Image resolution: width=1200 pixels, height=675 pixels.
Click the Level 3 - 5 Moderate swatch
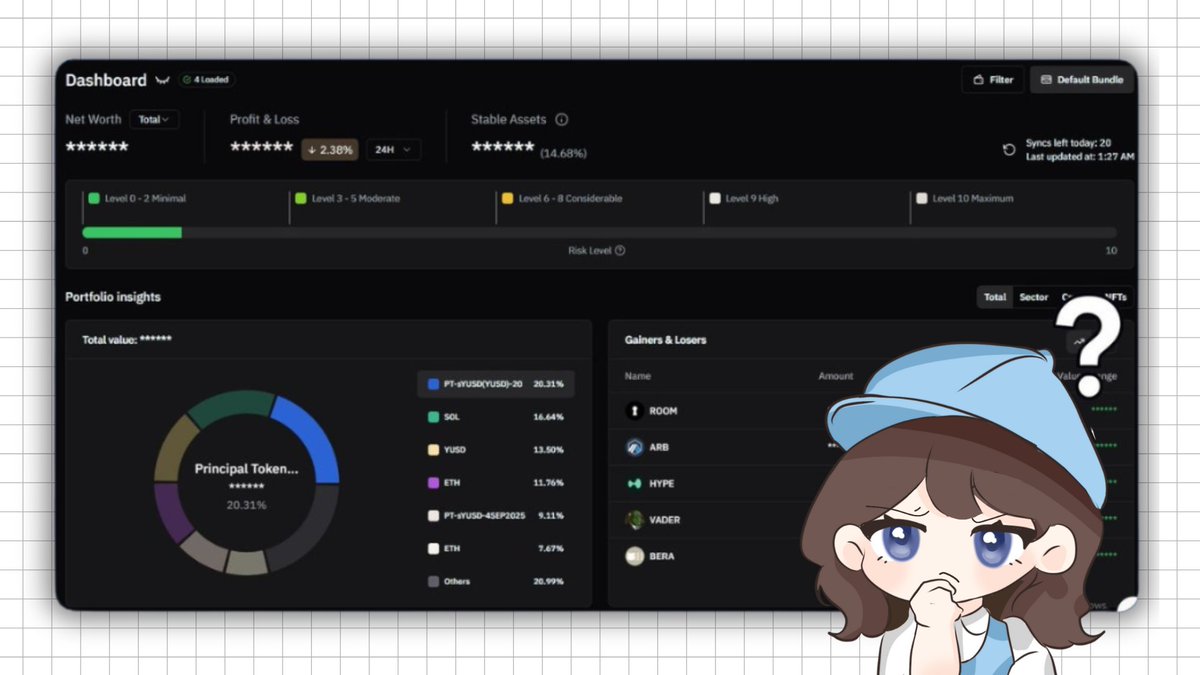point(300,198)
